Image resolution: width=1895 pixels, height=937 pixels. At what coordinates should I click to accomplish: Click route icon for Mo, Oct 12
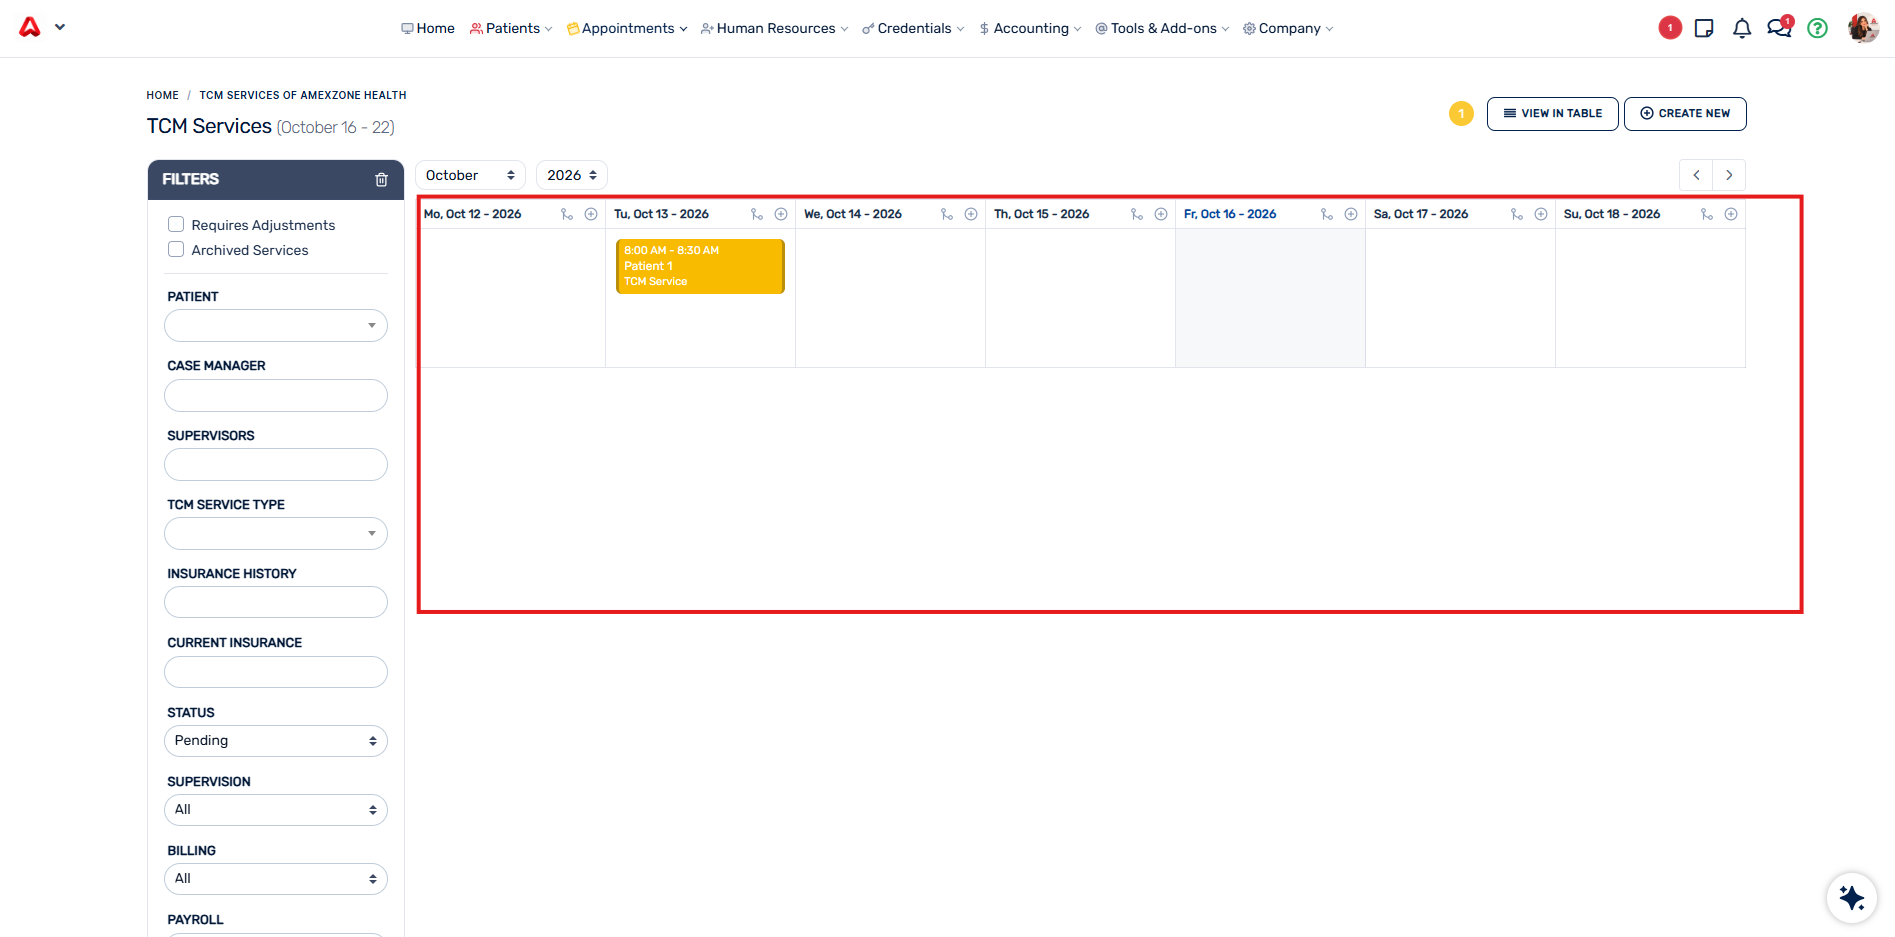point(567,214)
